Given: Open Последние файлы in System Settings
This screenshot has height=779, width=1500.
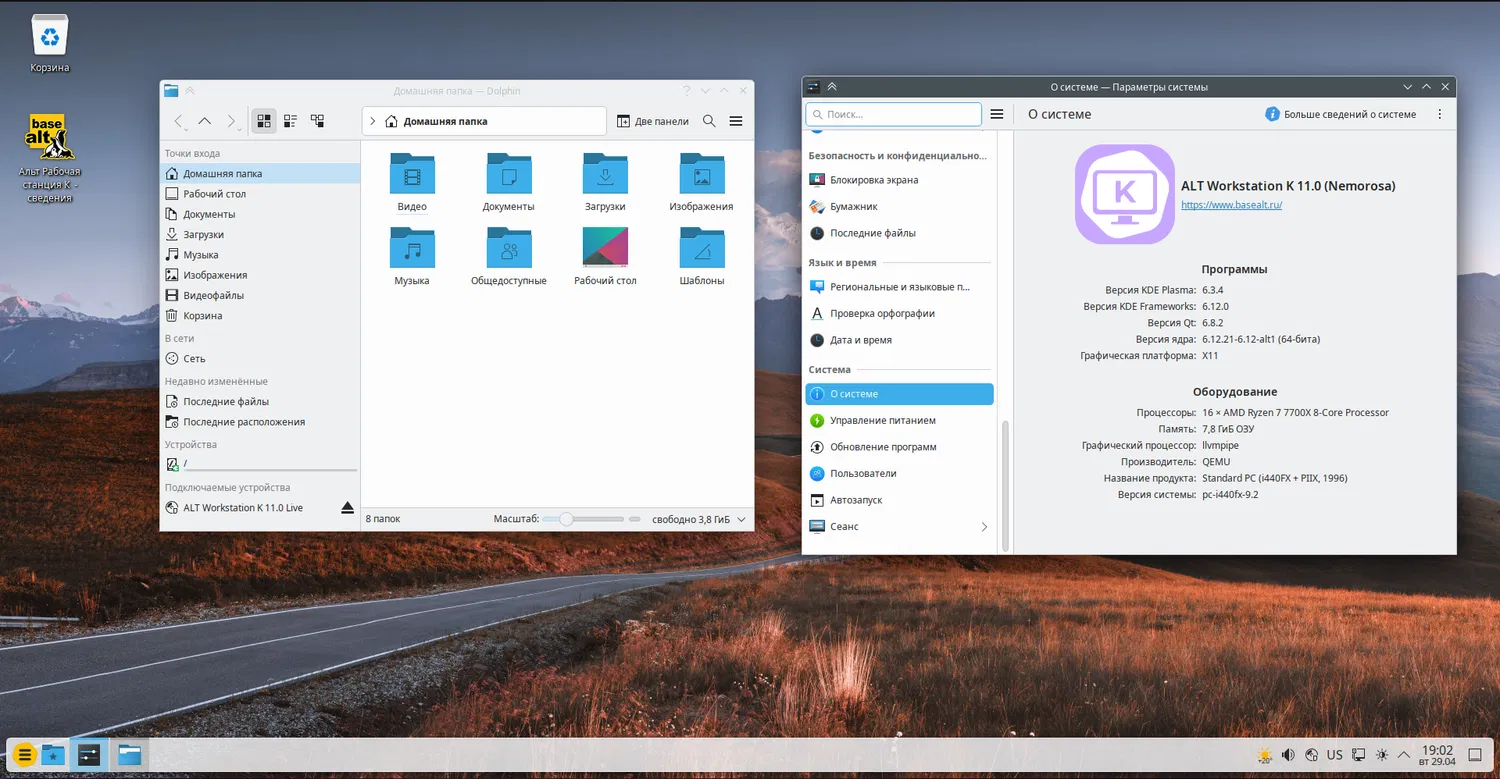Looking at the screenshot, I should [x=899, y=233].
